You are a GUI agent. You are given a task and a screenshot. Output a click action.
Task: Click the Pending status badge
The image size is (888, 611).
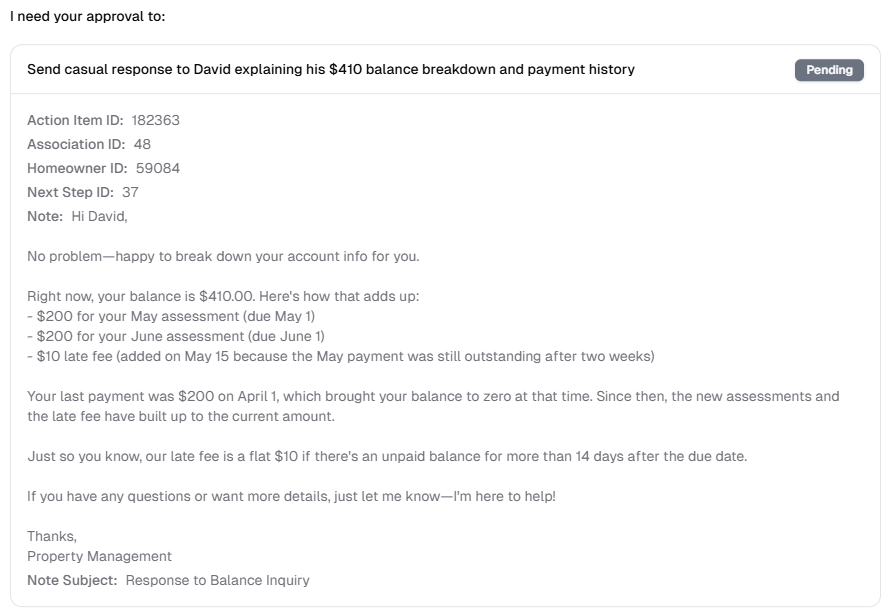coord(829,70)
